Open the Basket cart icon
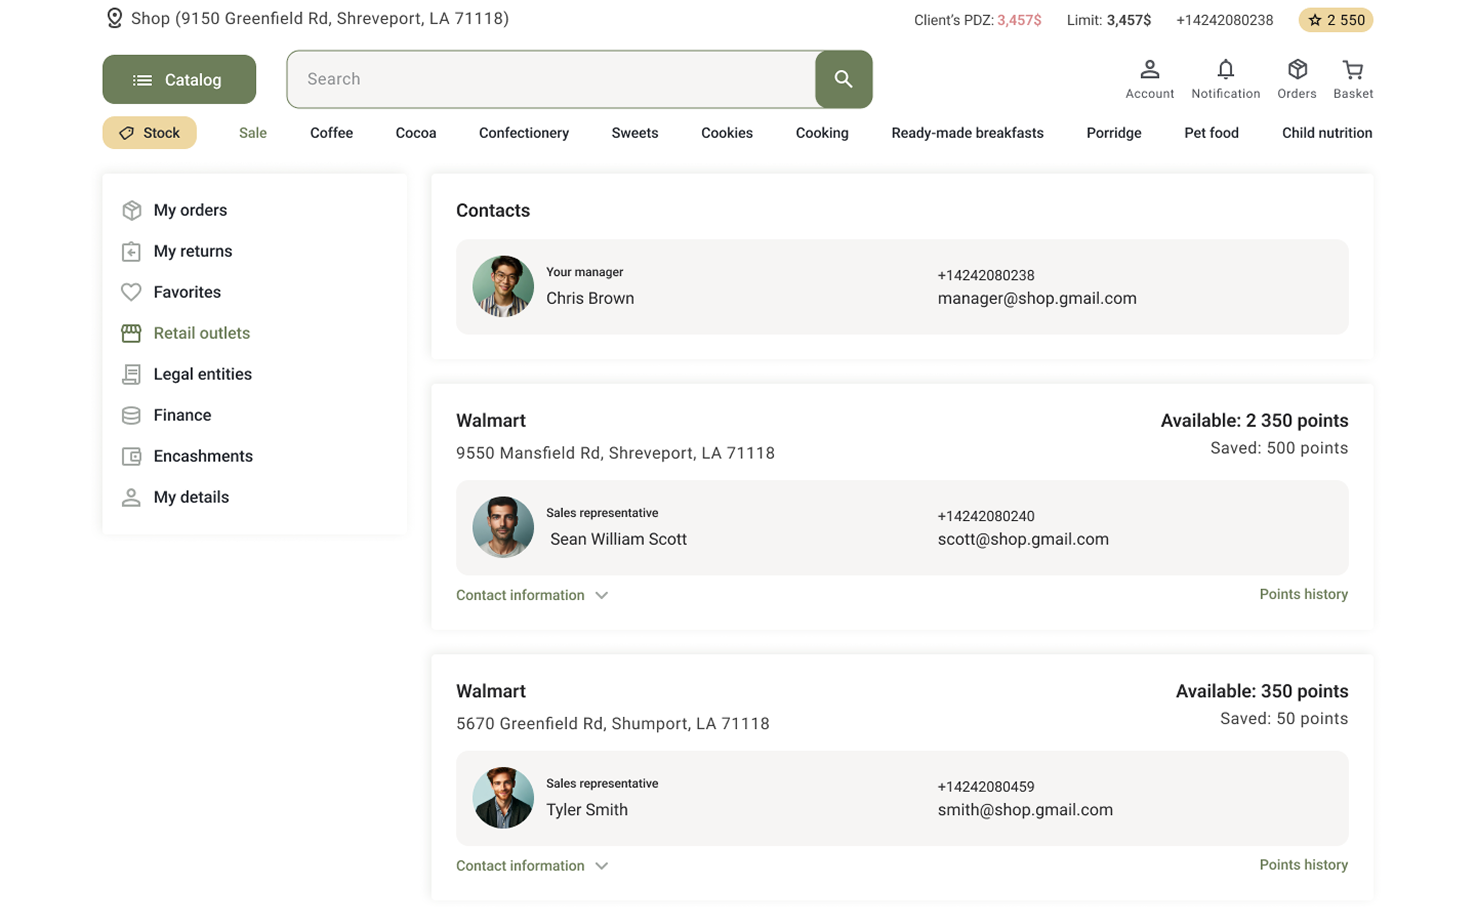This screenshot has width=1476, height=909. point(1352,70)
